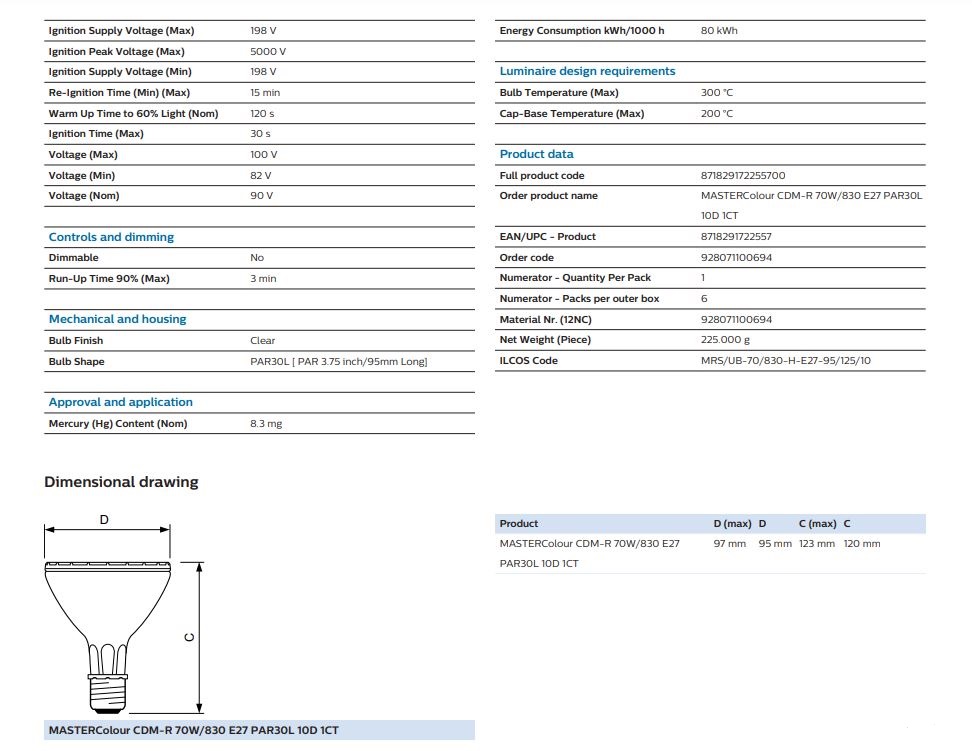Click the 'Voltage (Nom)' row label
This screenshot has width=972, height=751.
pos(84,195)
